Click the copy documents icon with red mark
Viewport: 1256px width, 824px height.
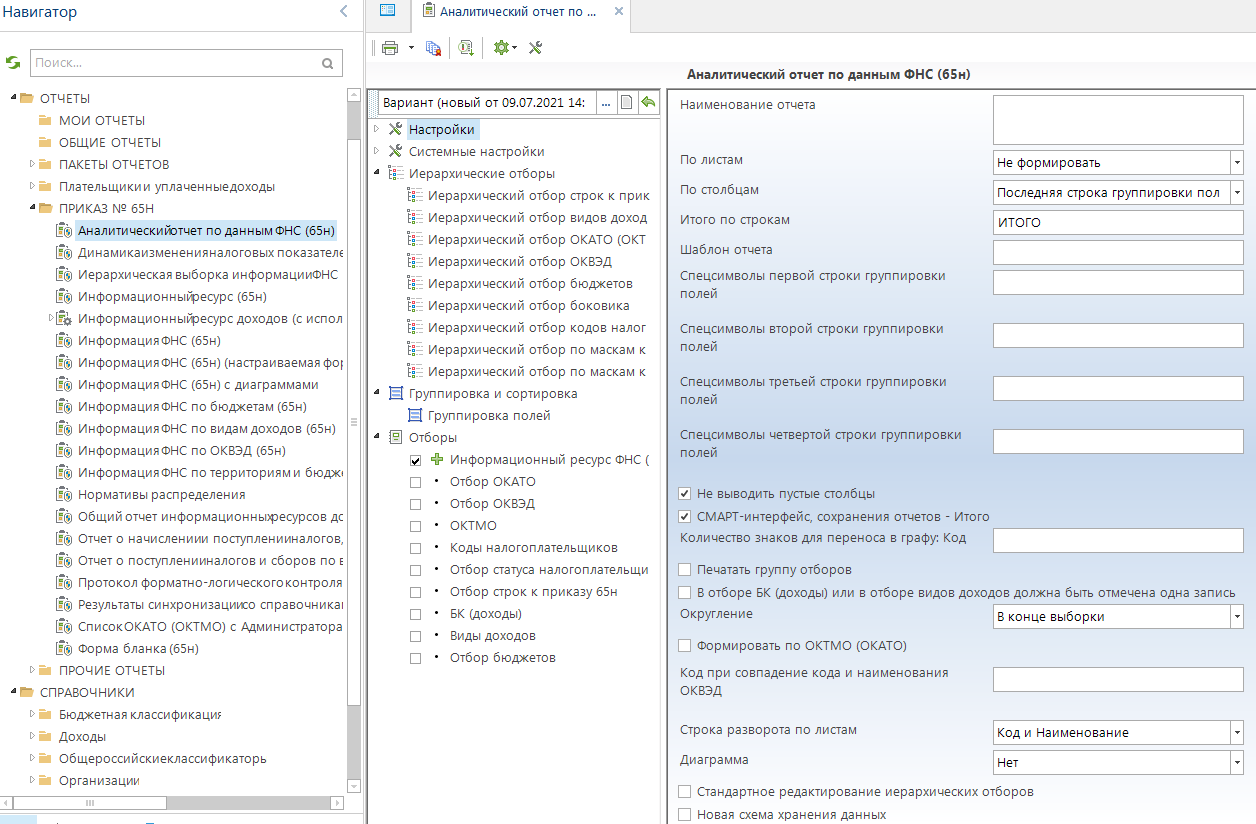433,47
